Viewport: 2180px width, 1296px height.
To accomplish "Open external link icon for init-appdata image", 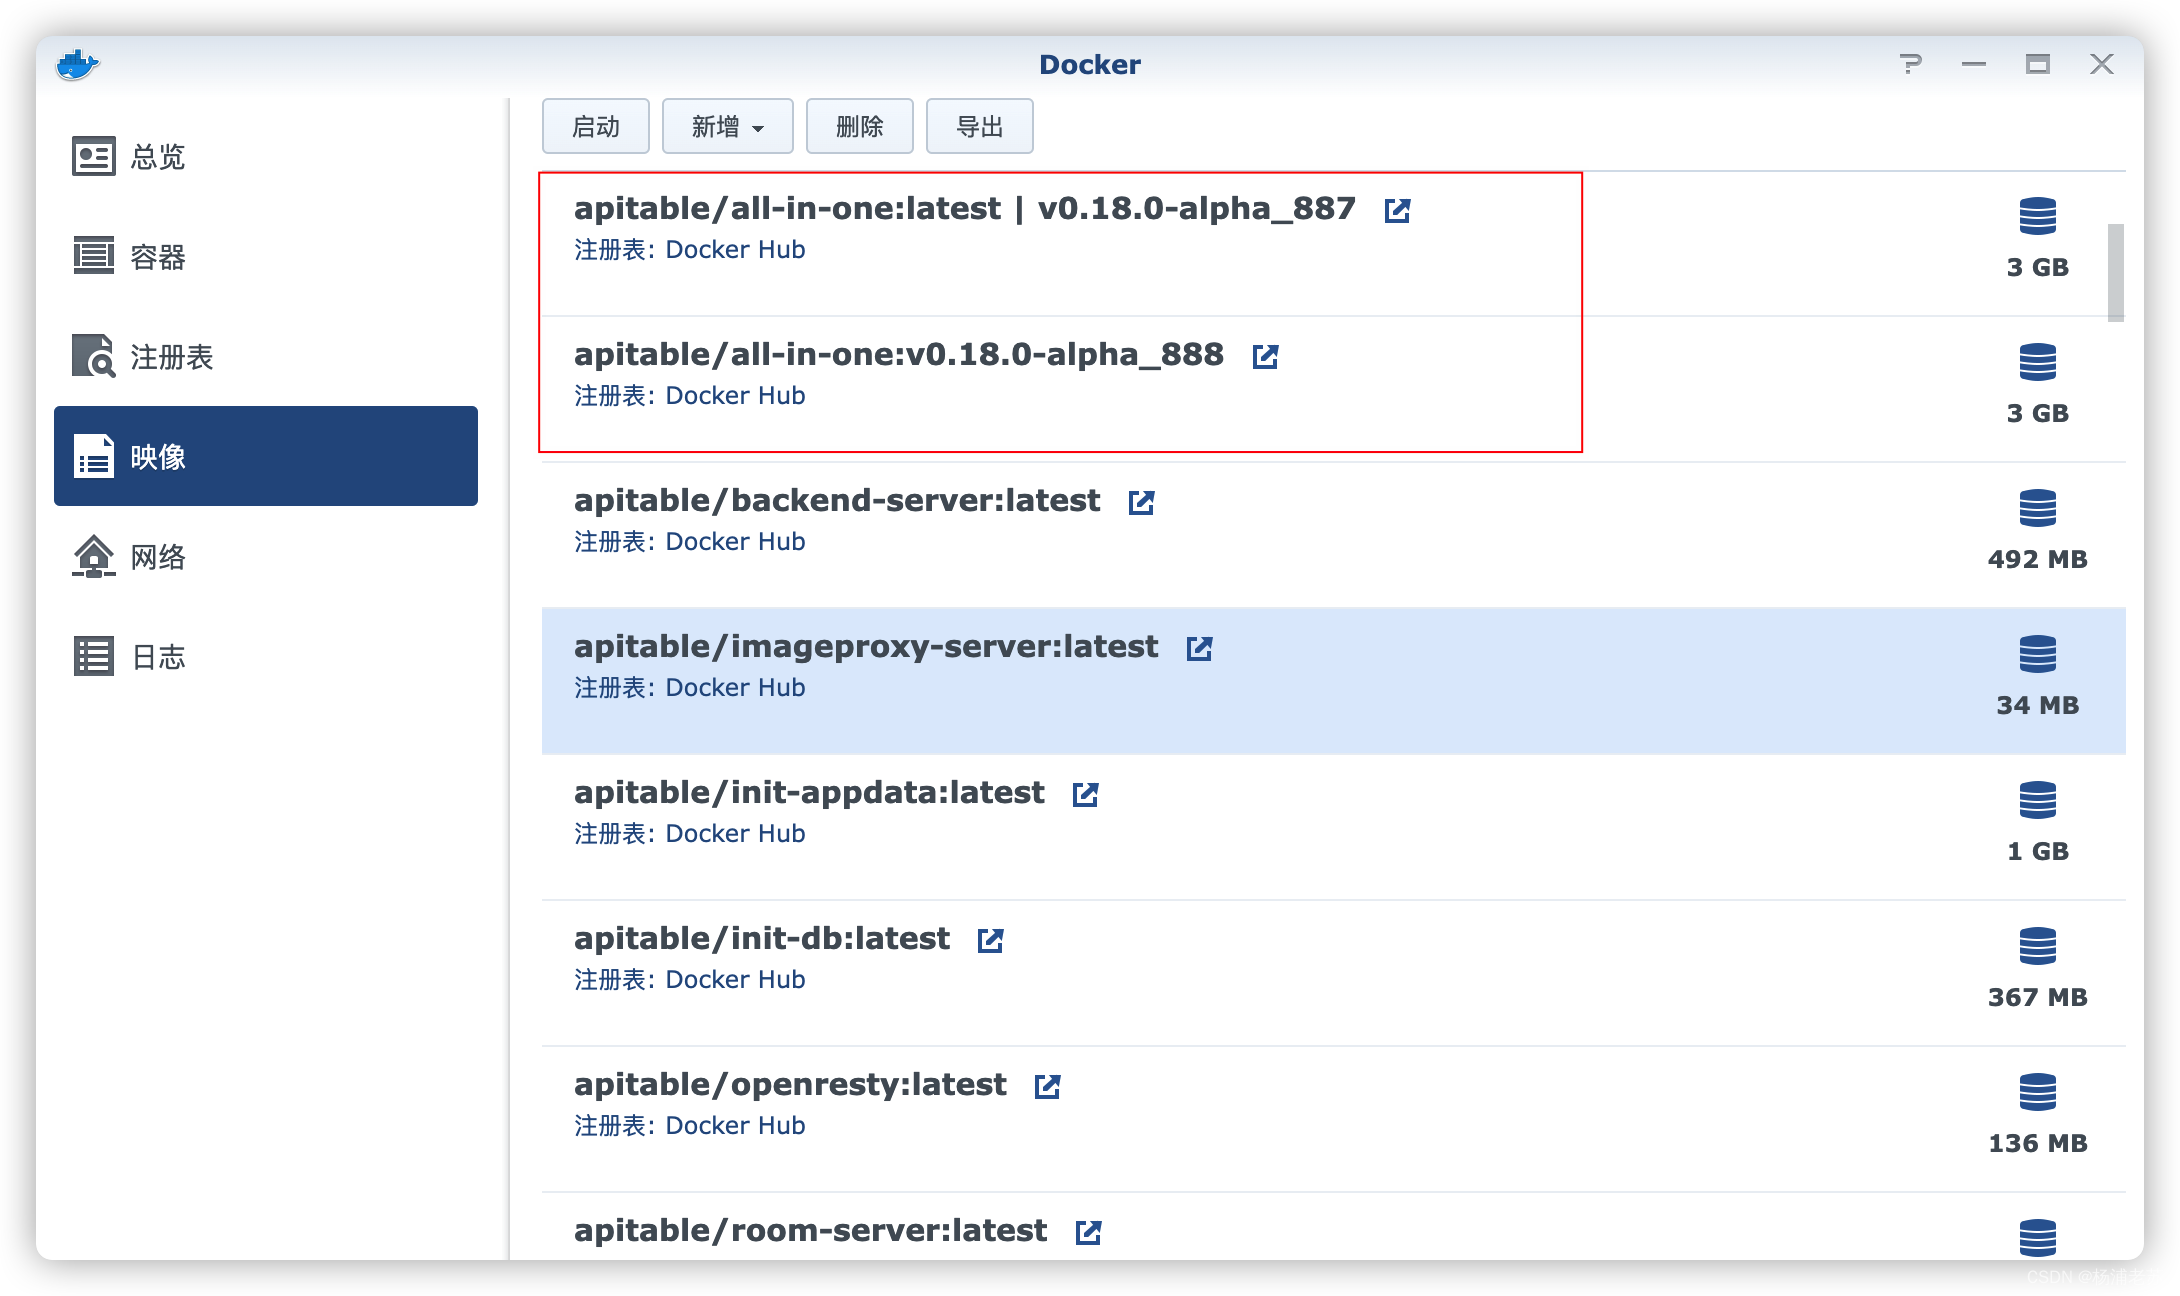I will coord(1085,794).
